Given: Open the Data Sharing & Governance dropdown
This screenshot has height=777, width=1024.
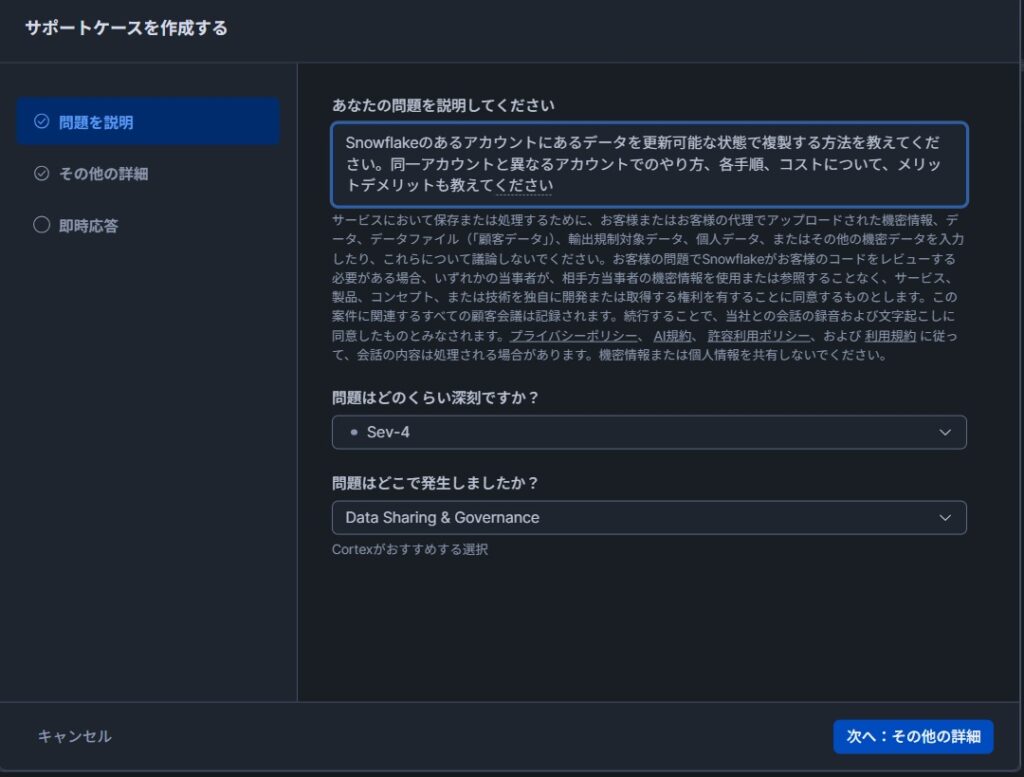Looking at the screenshot, I should click(x=649, y=518).
